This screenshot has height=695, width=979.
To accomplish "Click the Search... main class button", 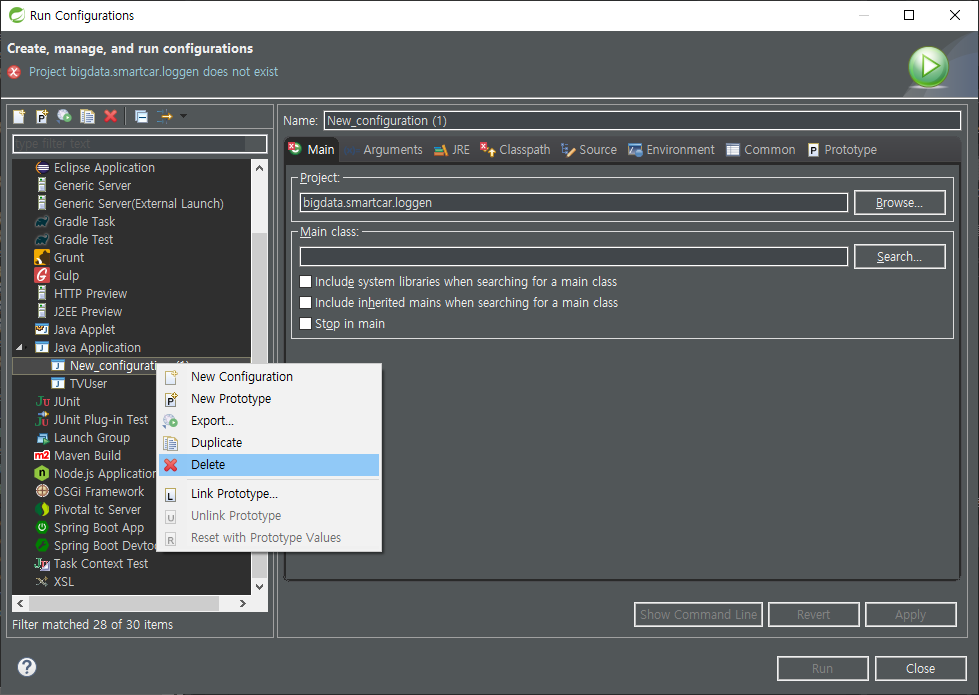I will tap(899, 257).
